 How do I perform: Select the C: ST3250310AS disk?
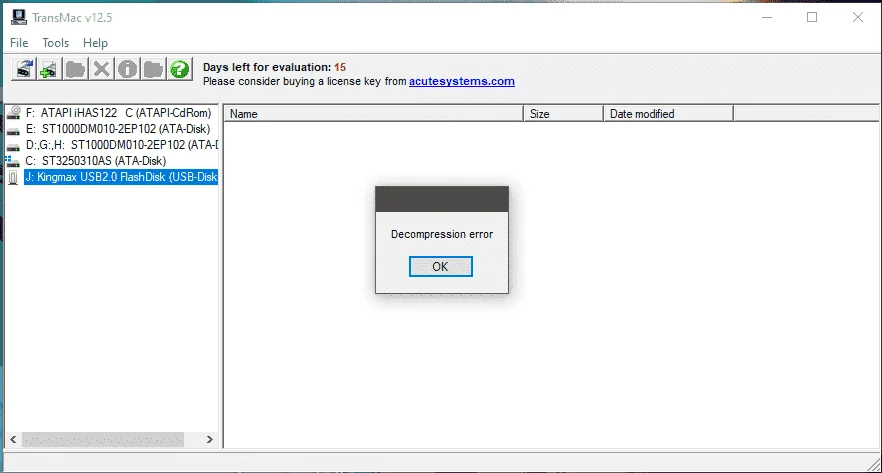(96, 161)
